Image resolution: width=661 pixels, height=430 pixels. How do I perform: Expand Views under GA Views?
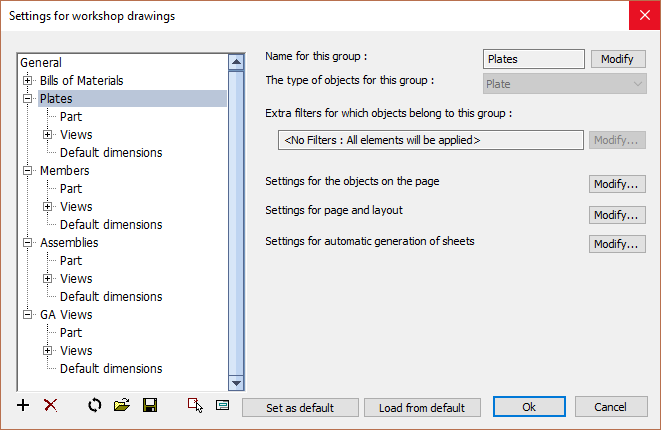pos(47,351)
